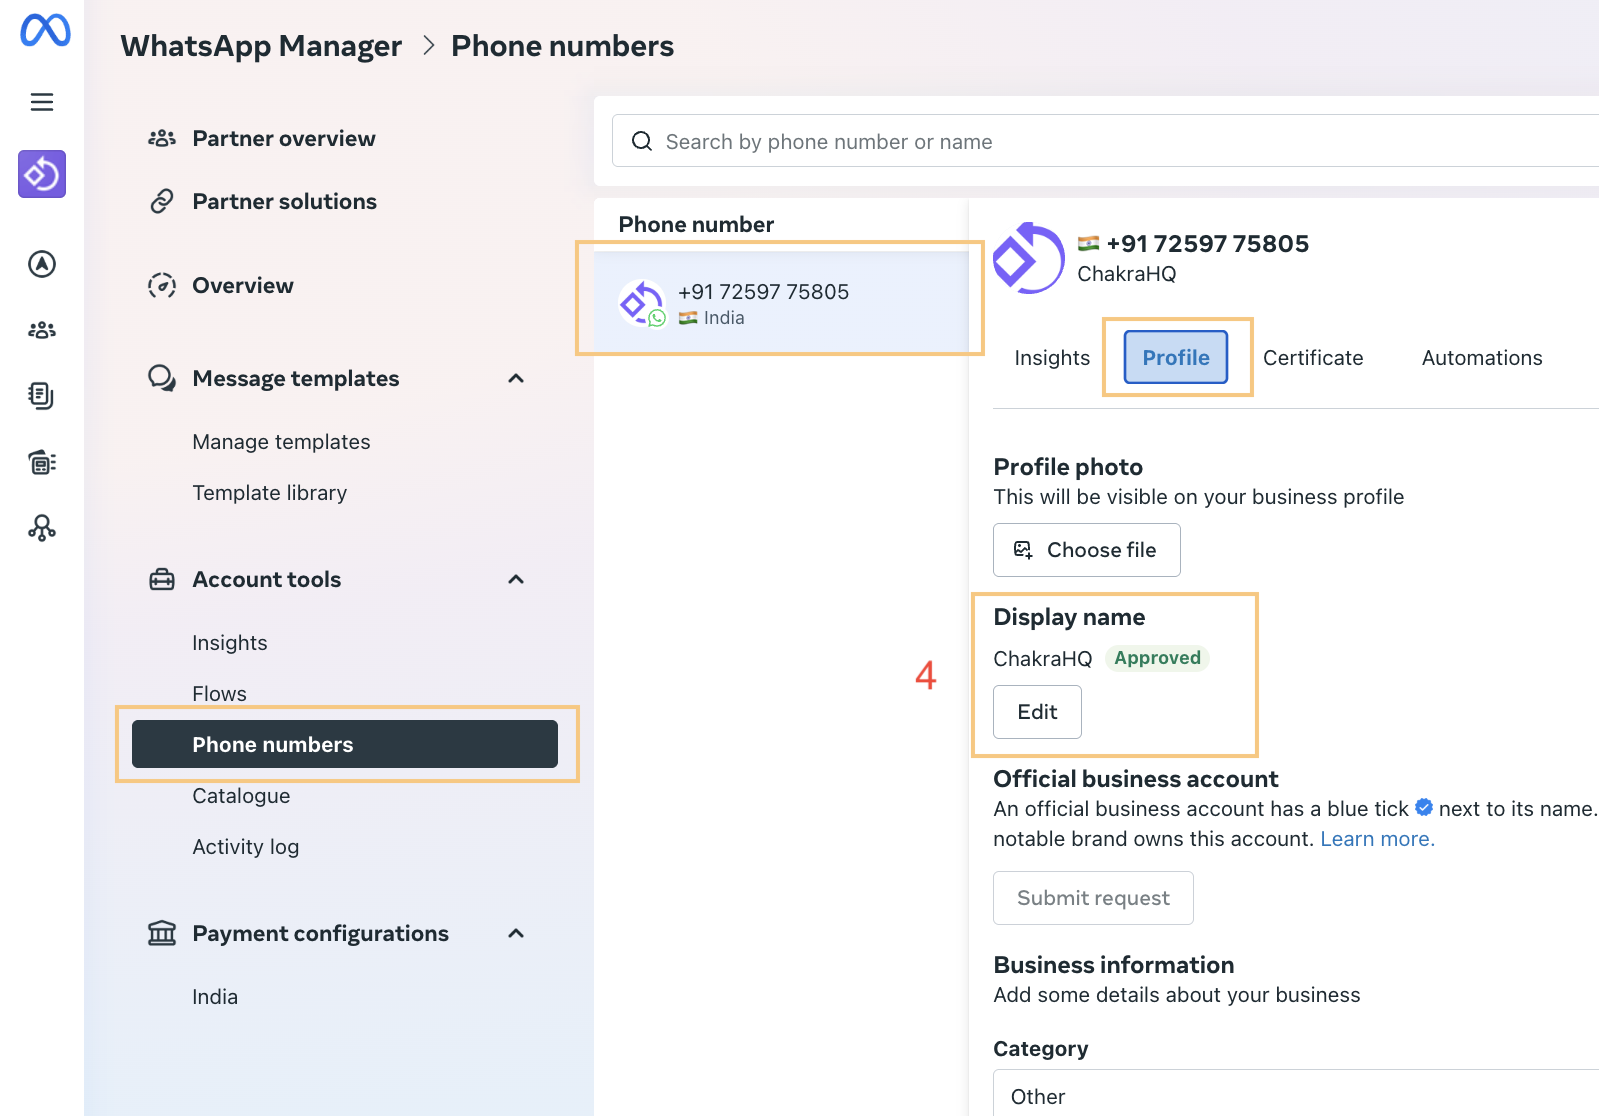Click the Account tools toolbox icon
The width and height of the screenshot is (1599, 1116).
click(162, 579)
